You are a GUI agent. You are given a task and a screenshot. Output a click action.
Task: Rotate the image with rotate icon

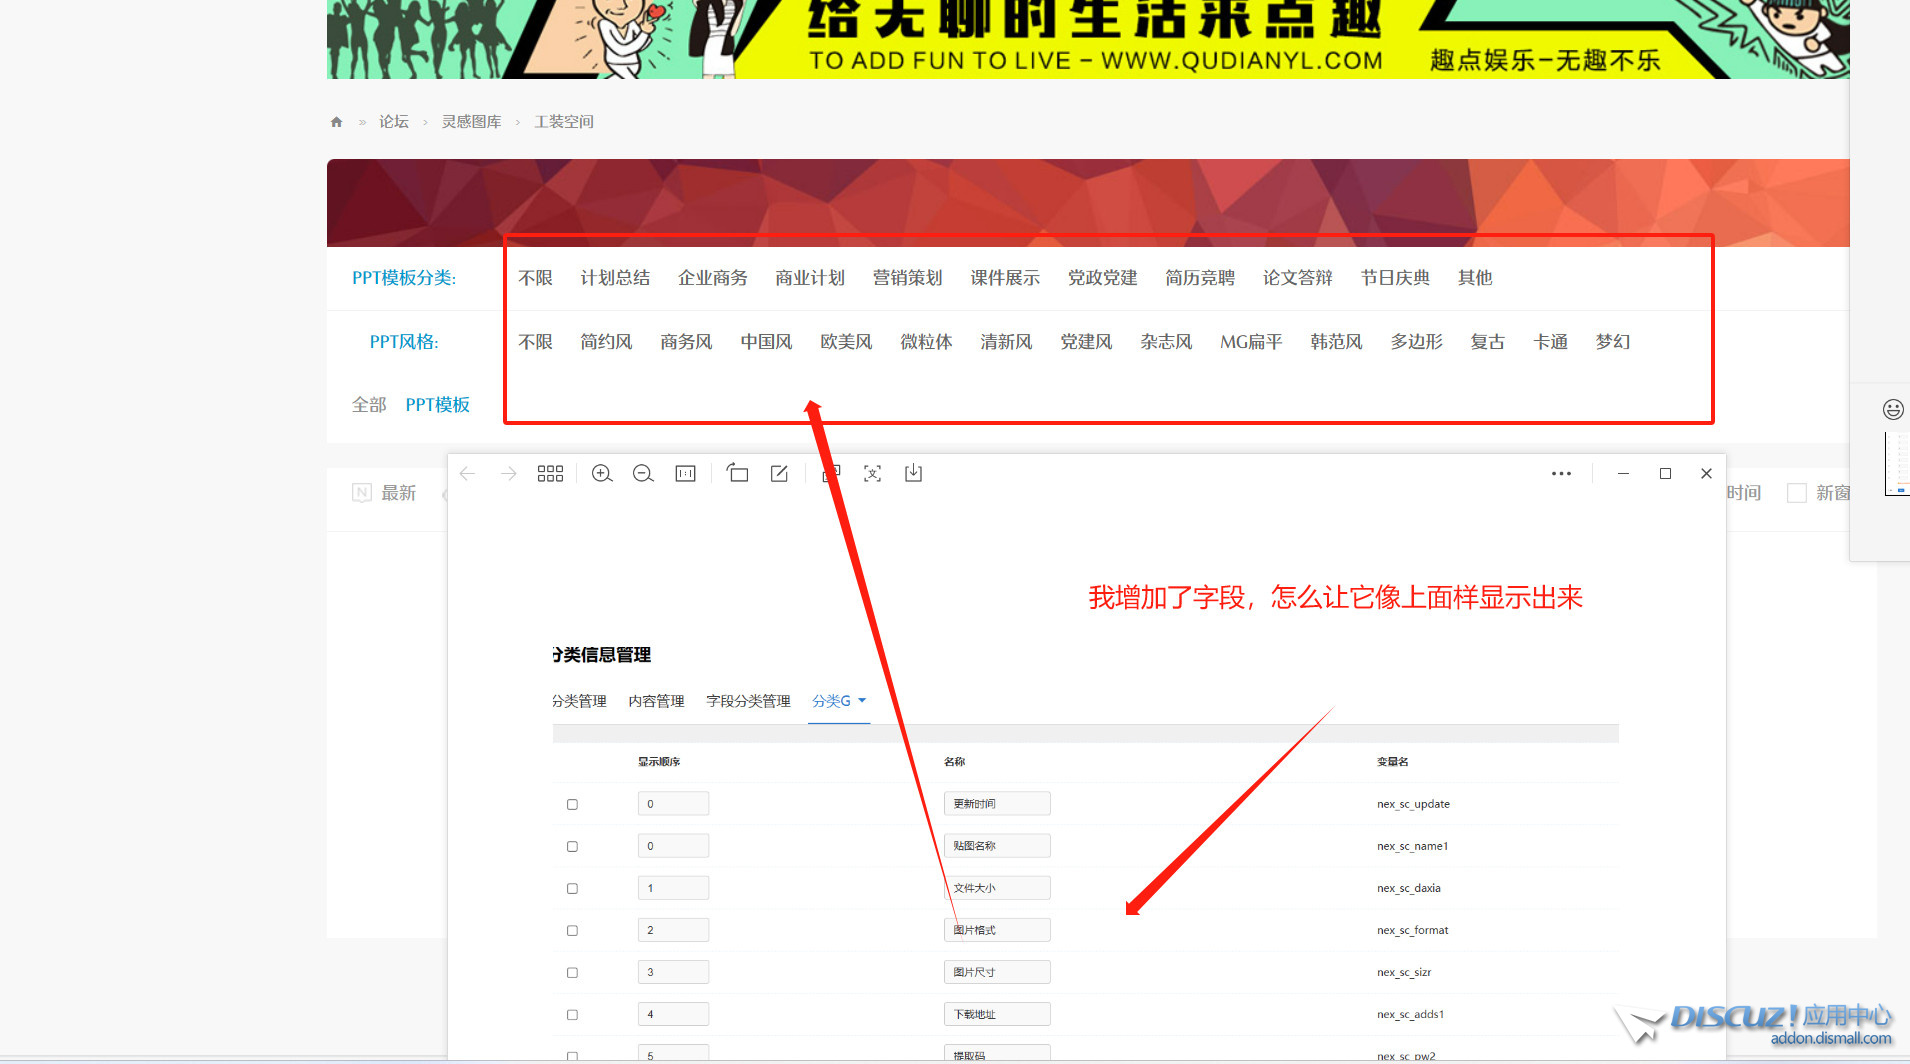[737, 474]
